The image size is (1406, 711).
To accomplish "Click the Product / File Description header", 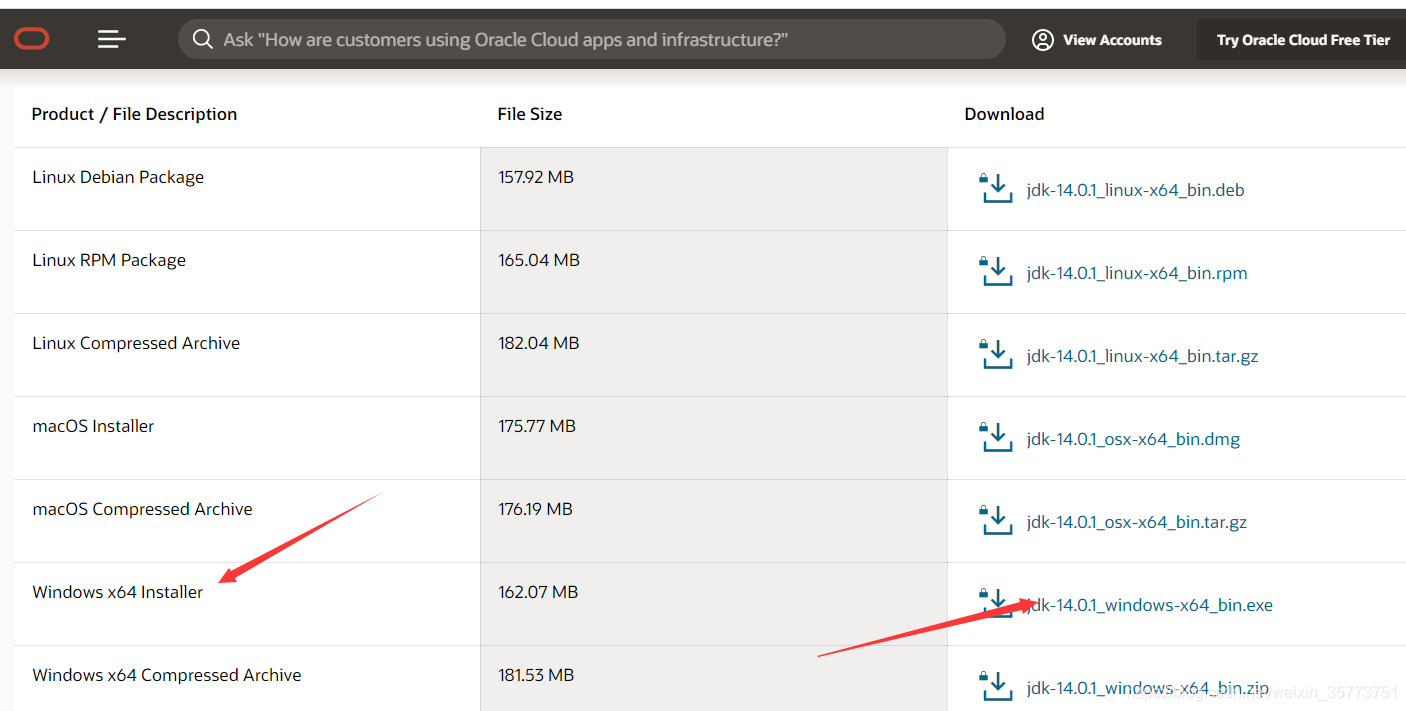I will pyautogui.click(x=134, y=114).
